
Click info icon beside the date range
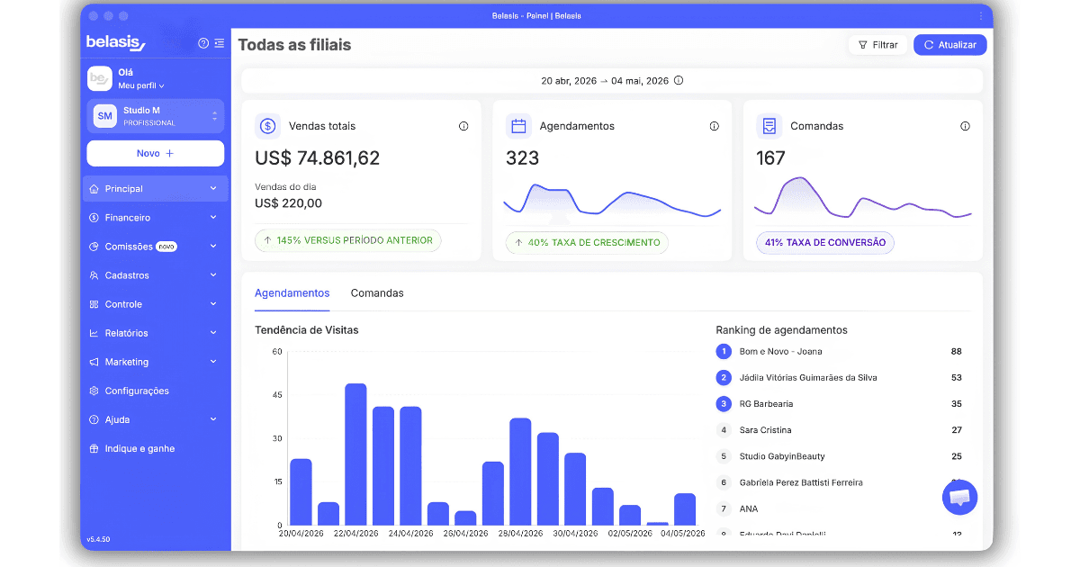coord(678,81)
